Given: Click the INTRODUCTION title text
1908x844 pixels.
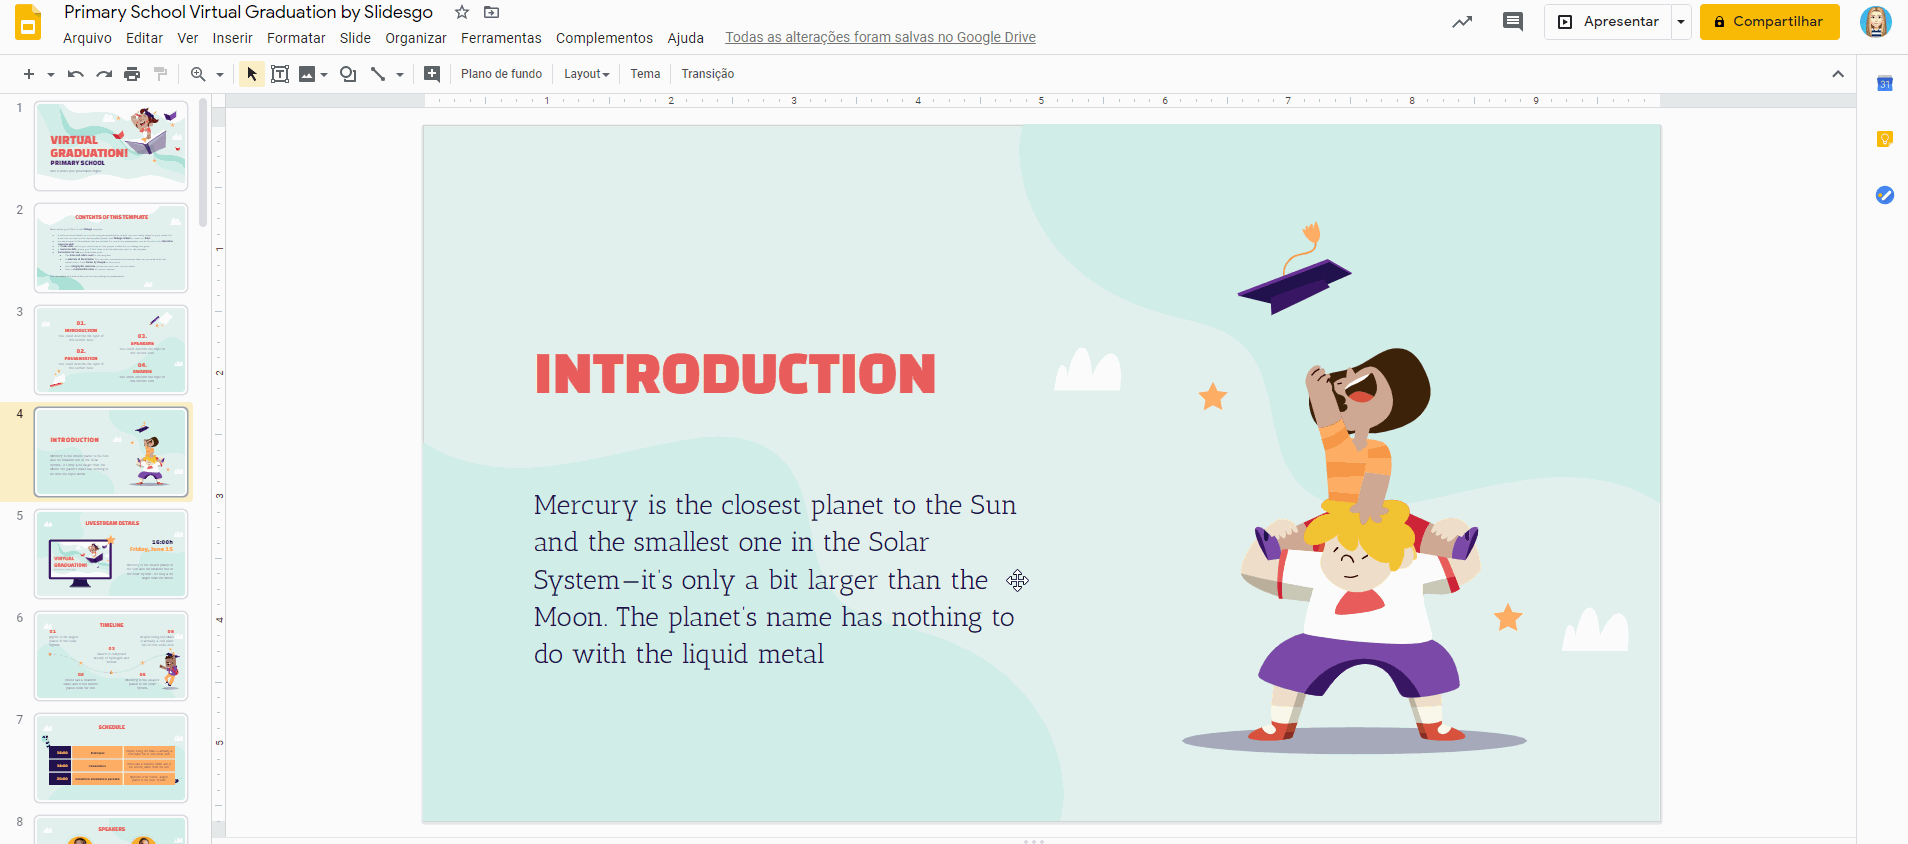Looking at the screenshot, I should [x=735, y=374].
